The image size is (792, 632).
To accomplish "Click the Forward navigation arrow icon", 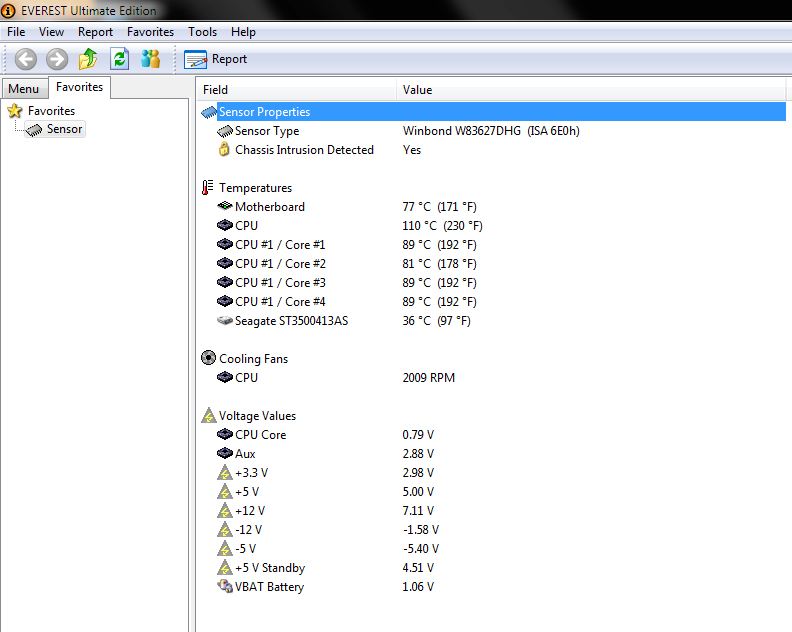I will (57, 59).
